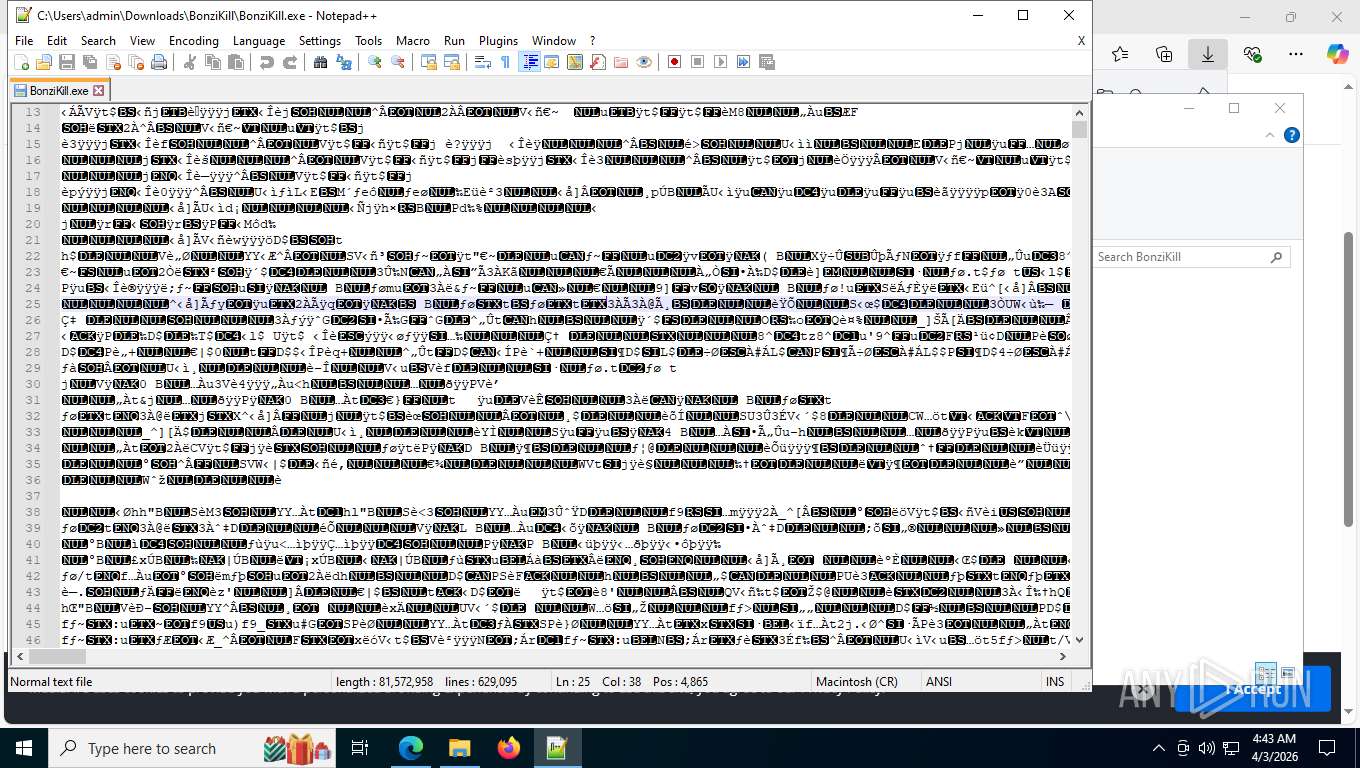1360x768 pixels.
Task: Click the Print toolbar icon
Action: tap(159, 62)
